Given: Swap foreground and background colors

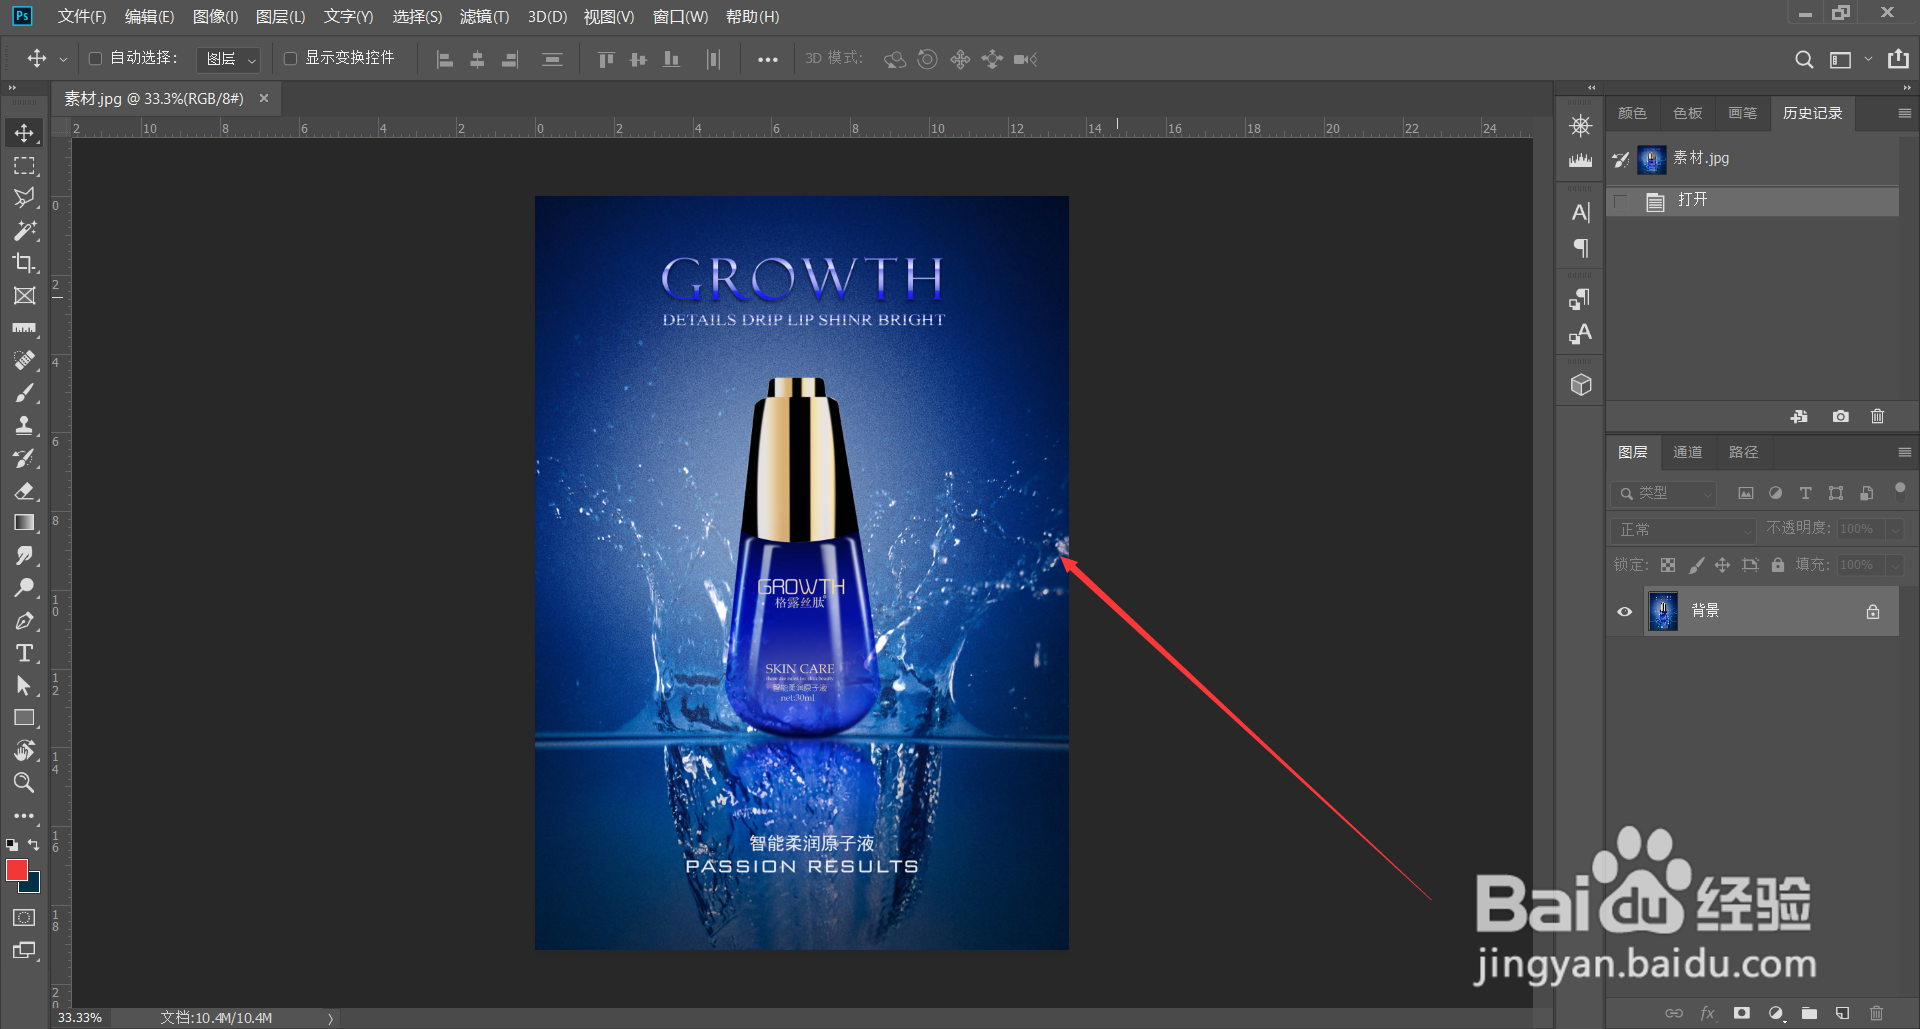Looking at the screenshot, I should pos(34,845).
